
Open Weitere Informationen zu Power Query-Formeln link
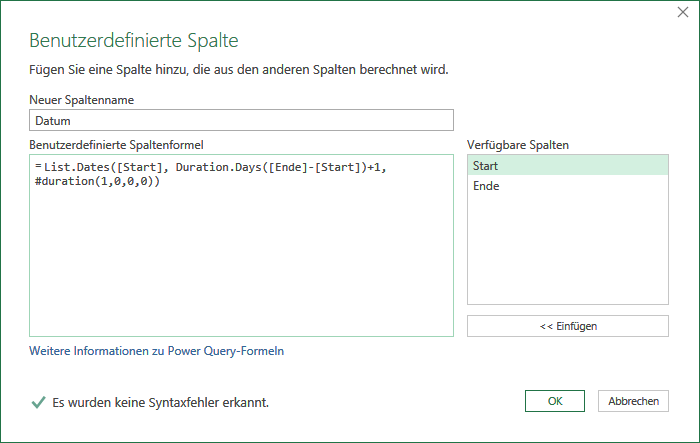pos(157,351)
